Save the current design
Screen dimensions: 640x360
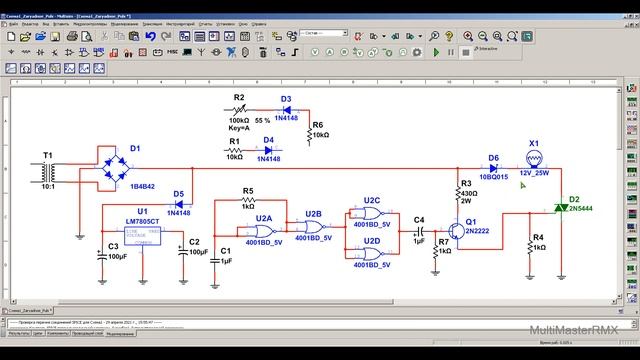55,37
